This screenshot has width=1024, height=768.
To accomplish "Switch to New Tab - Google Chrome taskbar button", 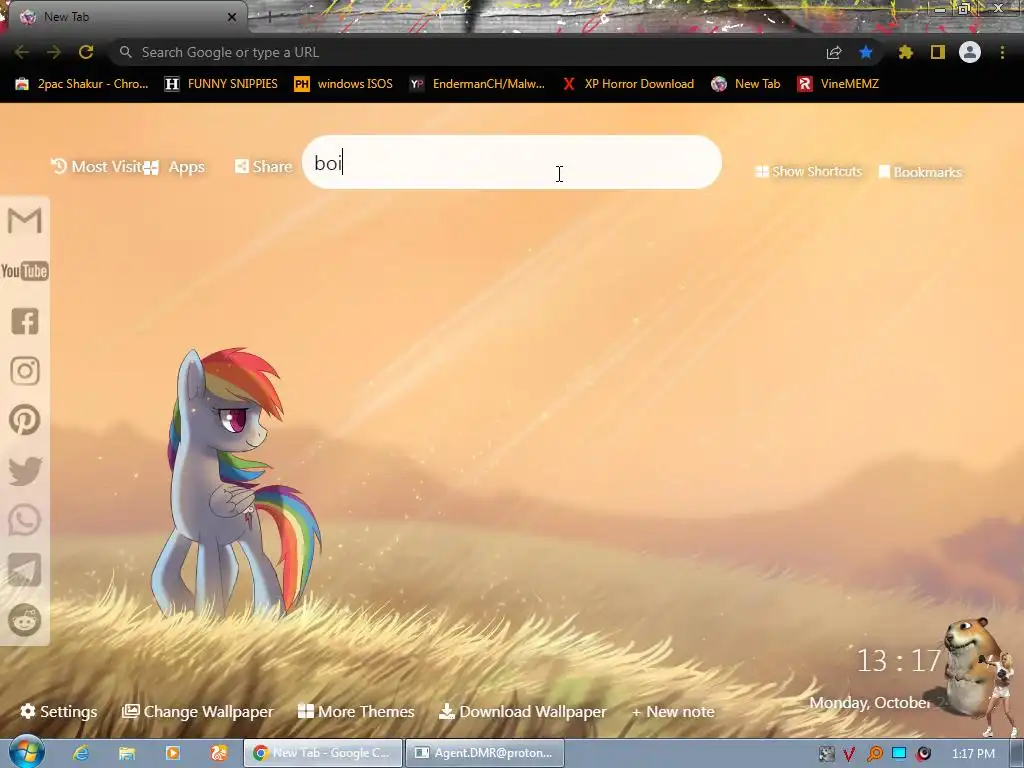I will (323, 753).
